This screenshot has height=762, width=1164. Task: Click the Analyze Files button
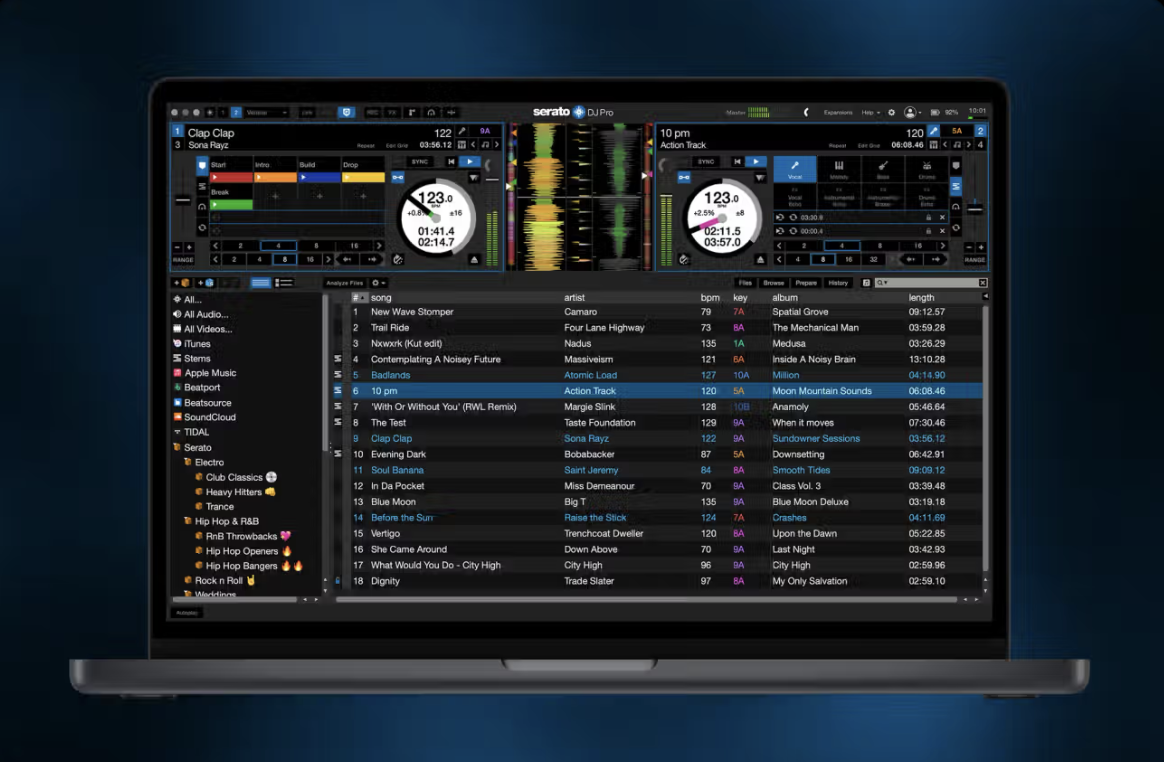click(x=344, y=283)
